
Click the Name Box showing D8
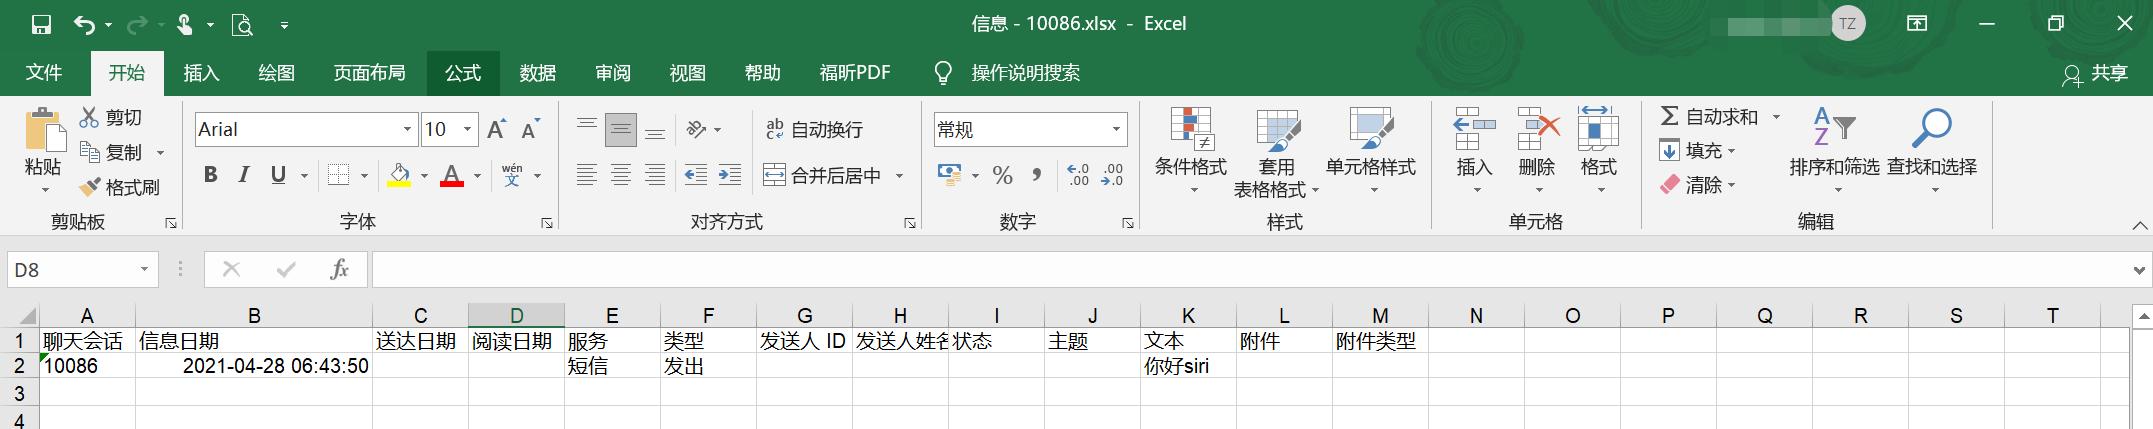pos(72,270)
